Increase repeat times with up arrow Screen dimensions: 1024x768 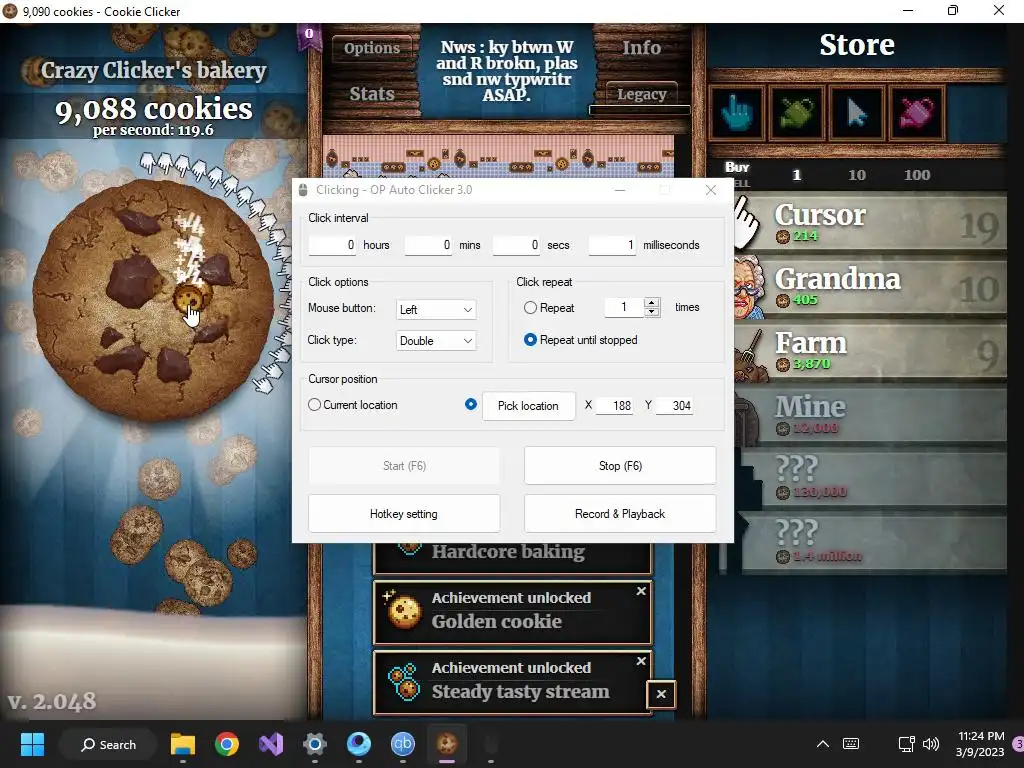coord(652,302)
